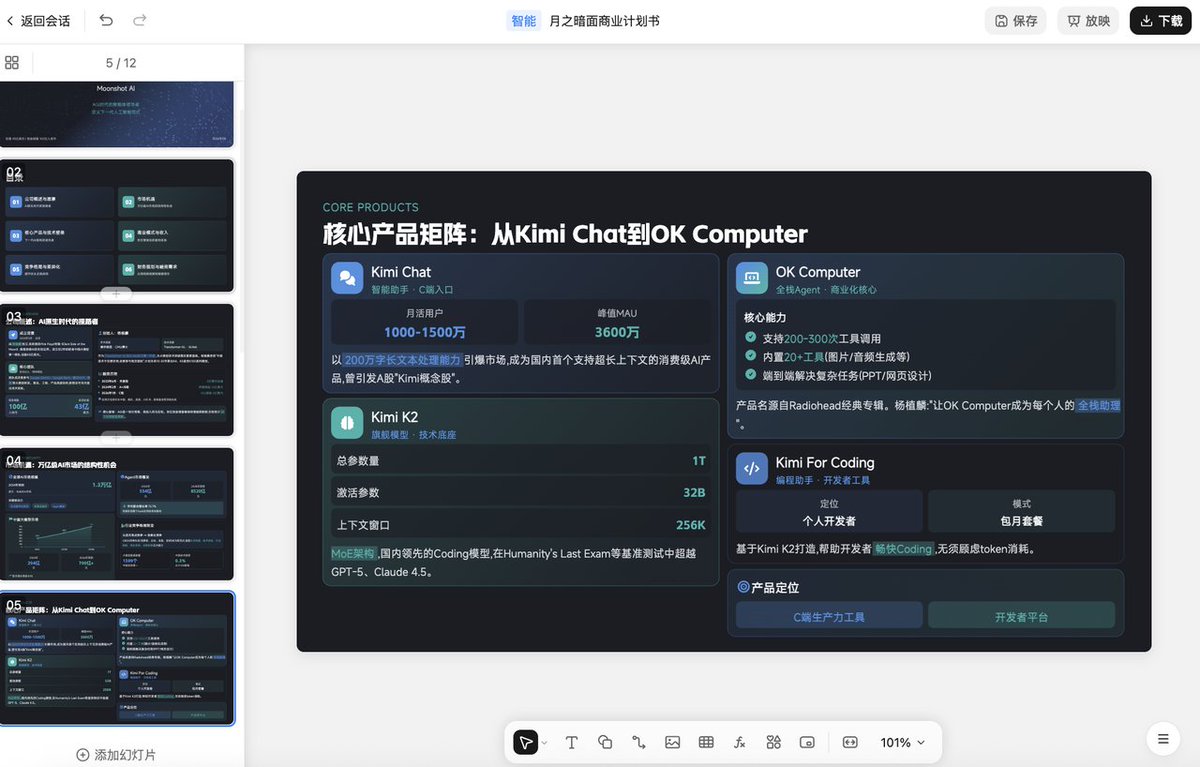Click the 核心能力 heading
The height and width of the screenshot is (767, 1200).
[765, 317]
